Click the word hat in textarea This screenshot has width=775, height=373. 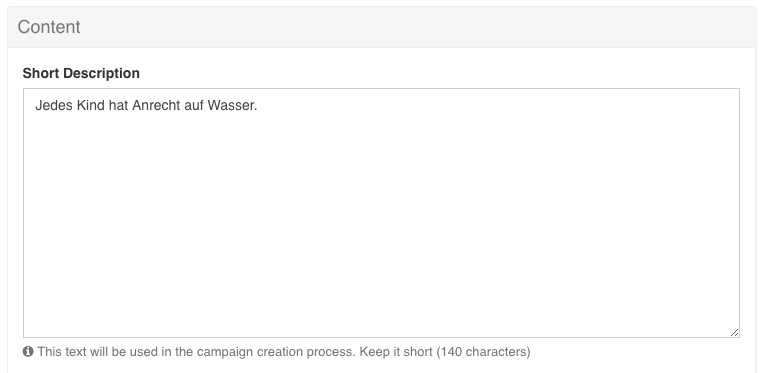coord(119,105)
